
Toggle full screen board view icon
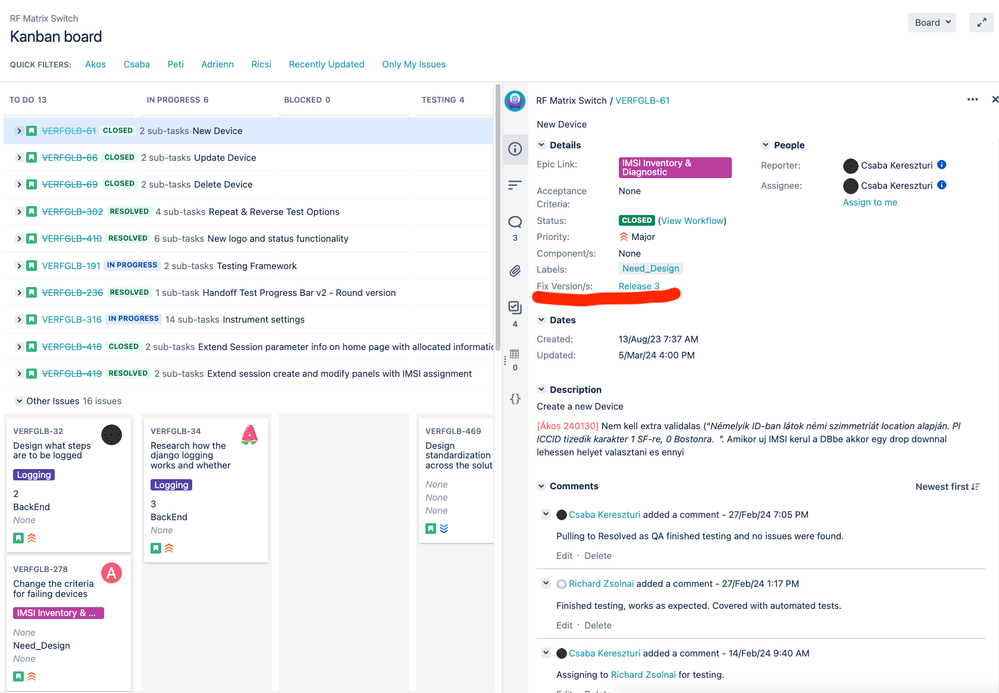click(981, 22)
